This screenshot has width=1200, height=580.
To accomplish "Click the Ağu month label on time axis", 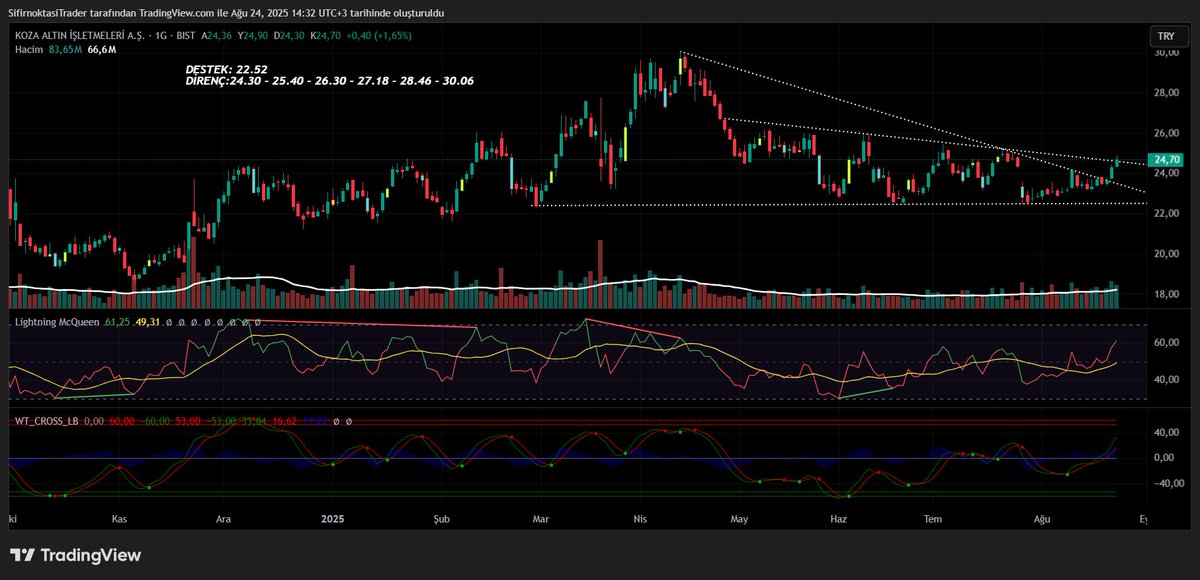I will (x=1043, y=520).
